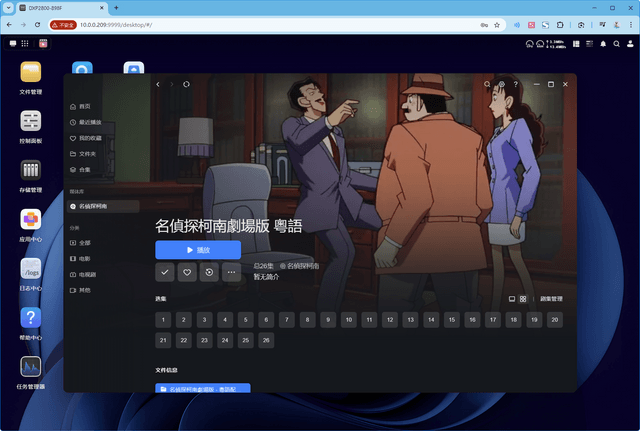Add series to favorites with heart button
This screenshot has width=640, height=431.
point(187,272)
